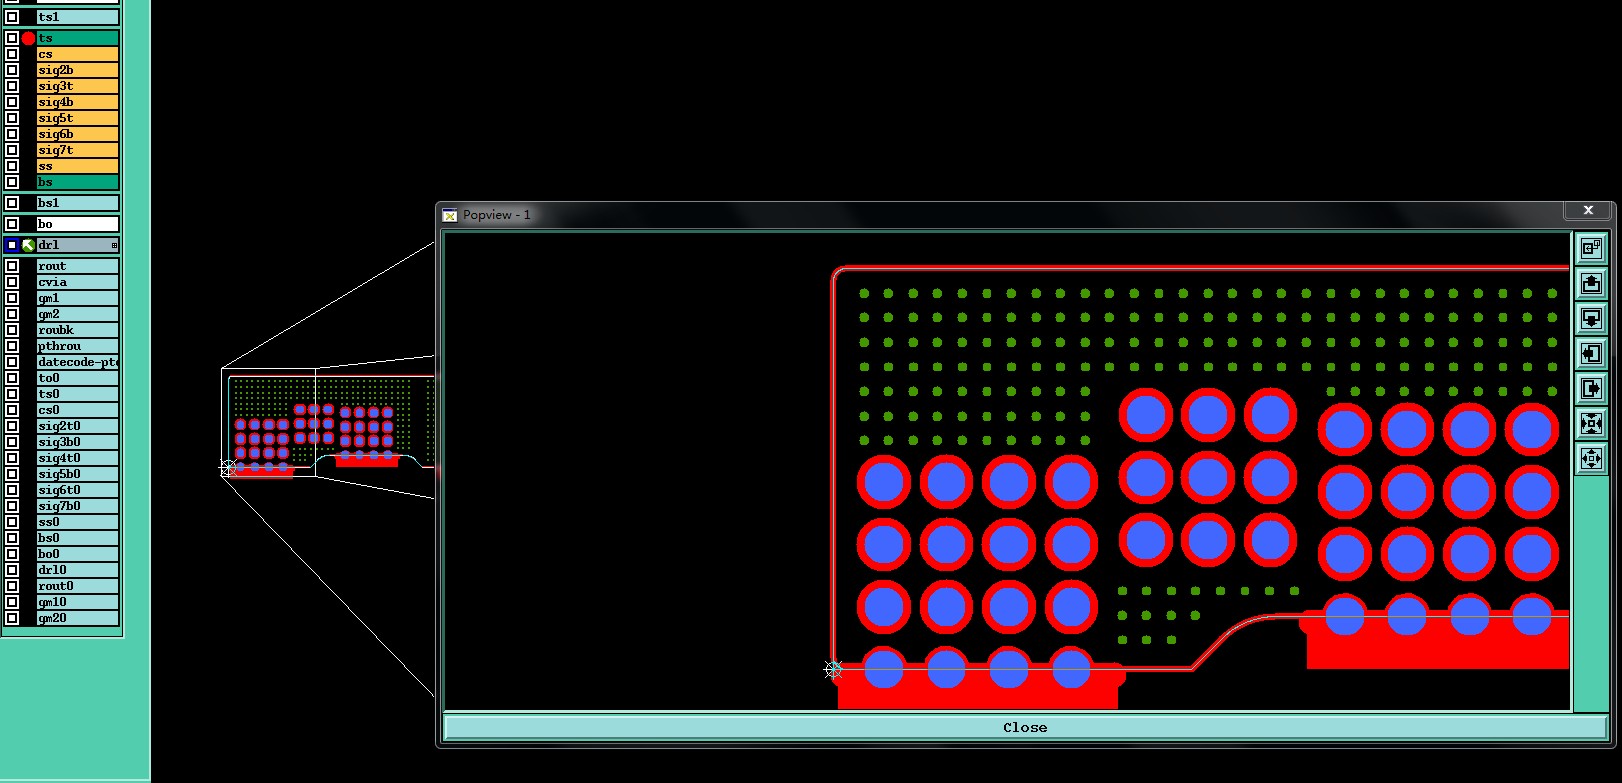Select the sig7b0 layer name
The width and height of the screenshot is (1622, 783).
pyautogui.click(x=78, y=506)
